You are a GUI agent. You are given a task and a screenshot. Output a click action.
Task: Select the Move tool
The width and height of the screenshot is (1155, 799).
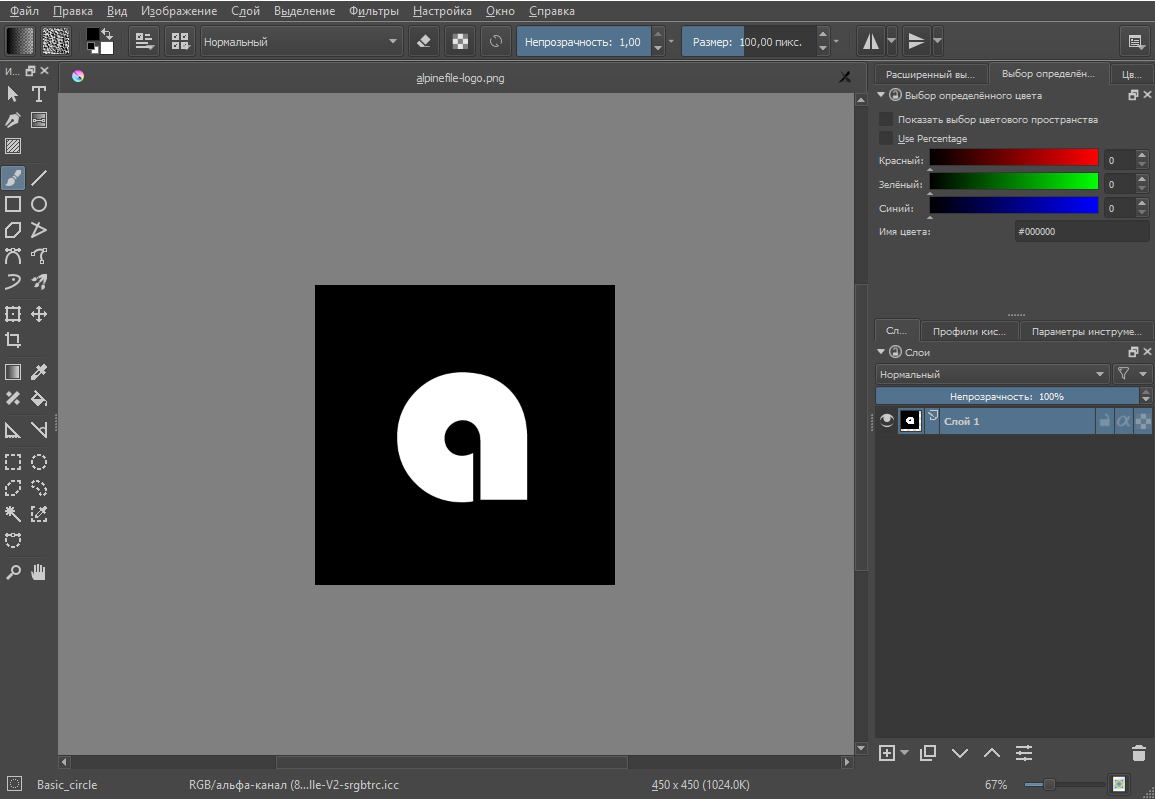coord(39,314)
